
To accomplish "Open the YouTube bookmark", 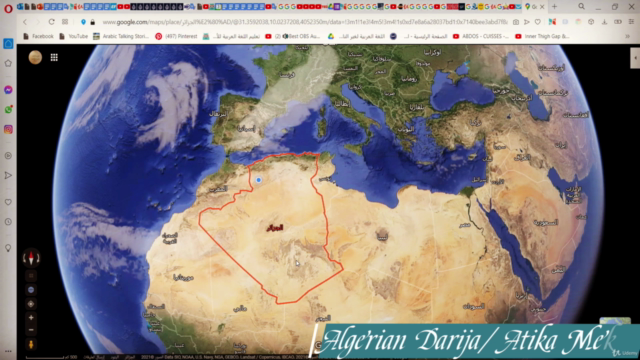I will pyautogui.click(x=73, y=36).
